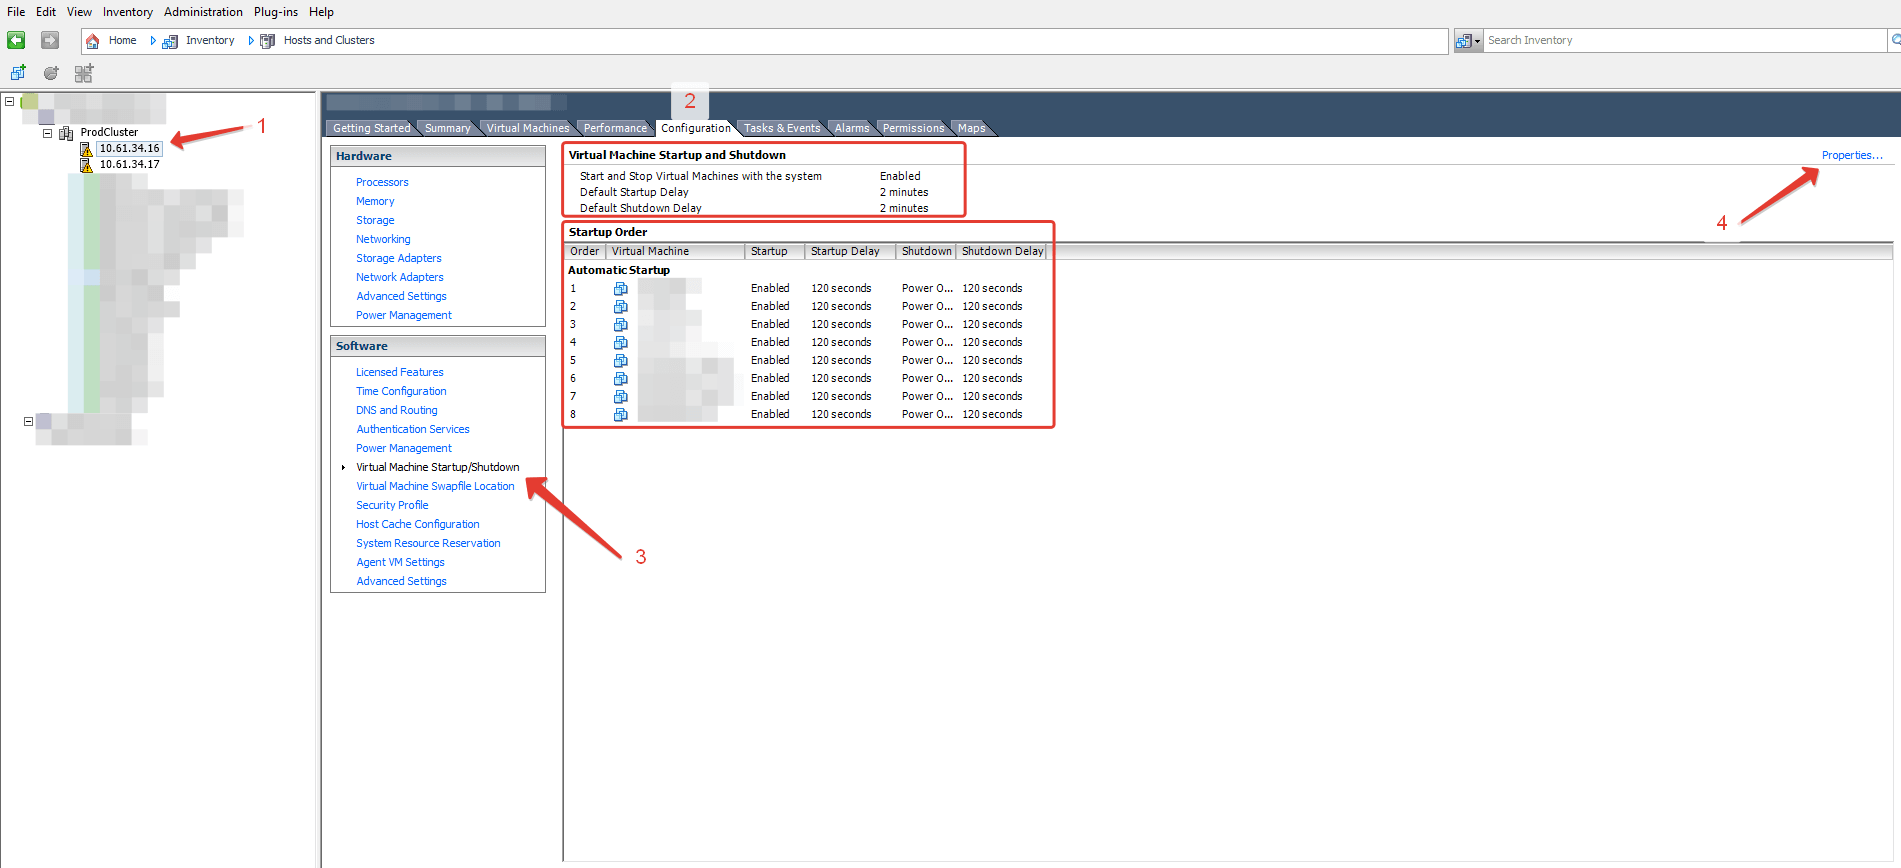Screen dimensions: 1901x868
Task: Open Security Profile under Software
Action: click(x=392, y=505)
